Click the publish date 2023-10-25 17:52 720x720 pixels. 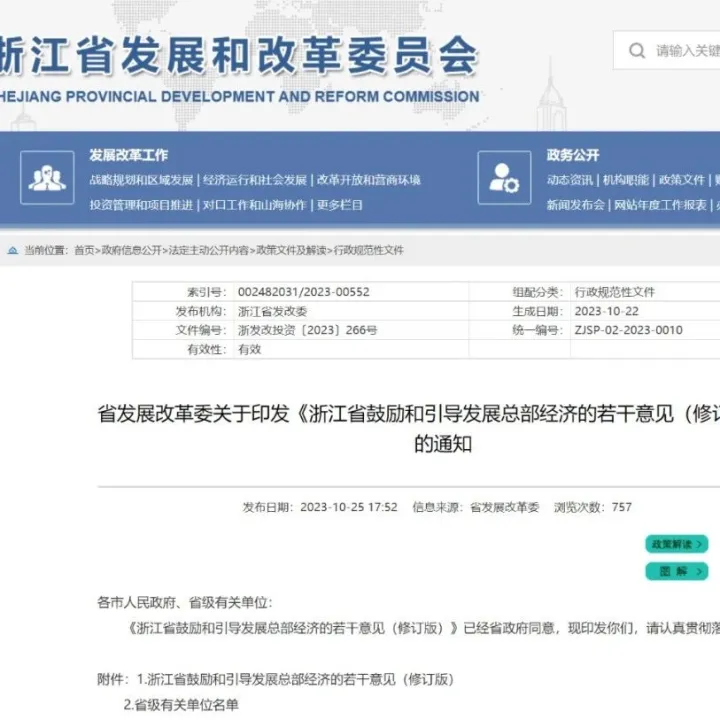tap(349, 507)
